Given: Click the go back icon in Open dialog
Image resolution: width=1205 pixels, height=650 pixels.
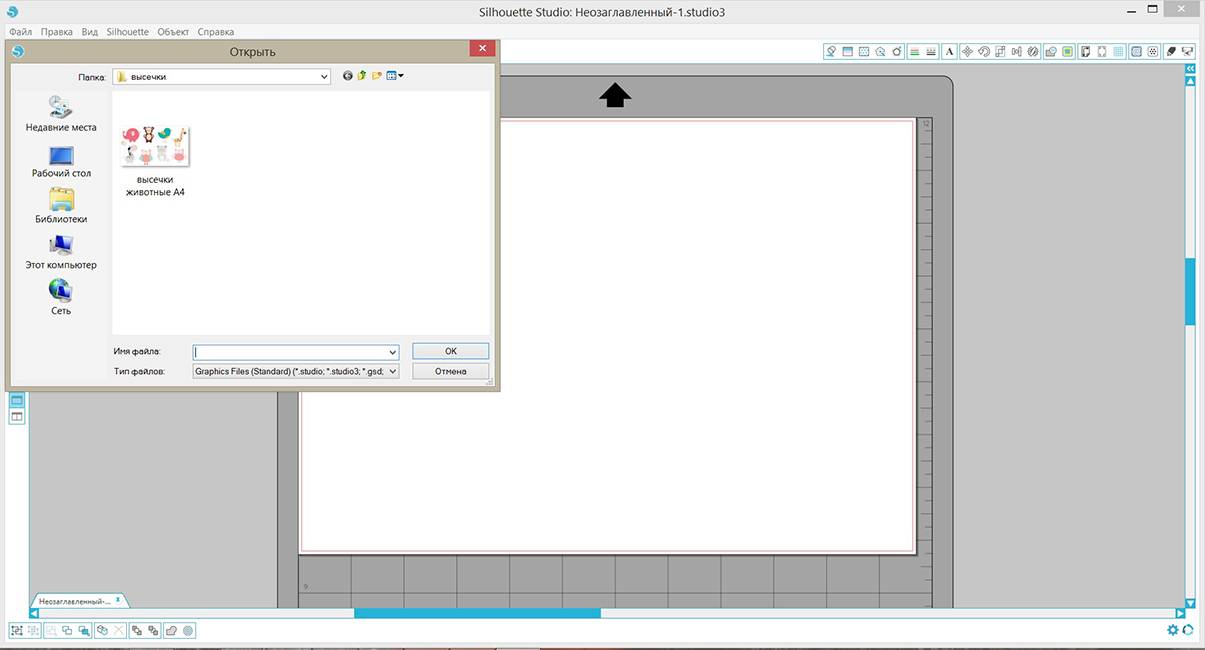Looking at the screenshot, I should coord(347,76).
